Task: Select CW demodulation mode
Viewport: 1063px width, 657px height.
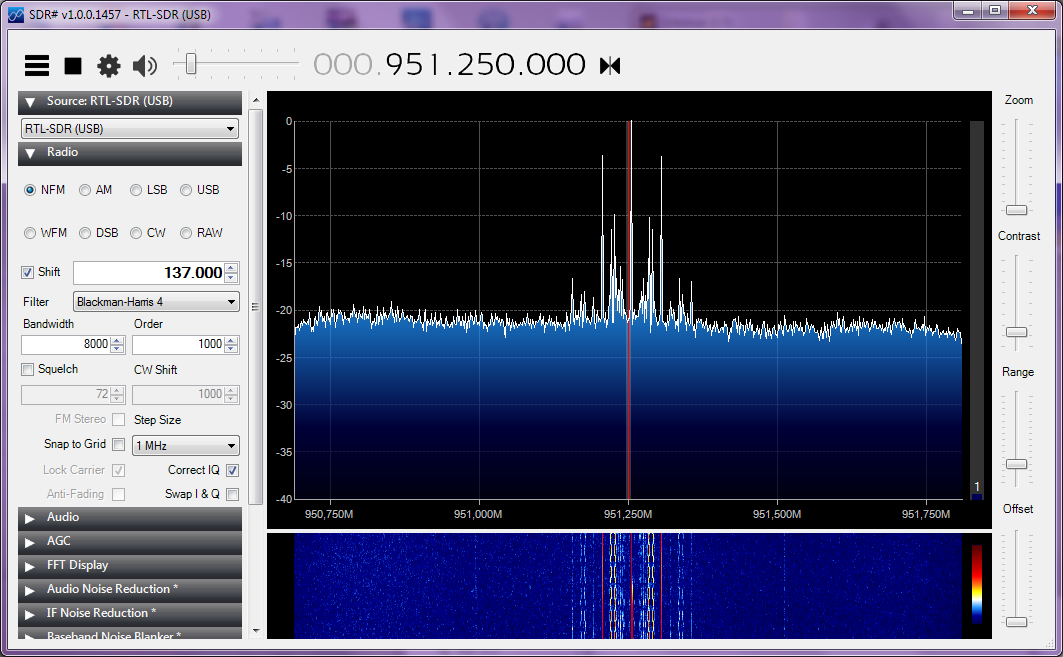Action: (x=136, y=233)
